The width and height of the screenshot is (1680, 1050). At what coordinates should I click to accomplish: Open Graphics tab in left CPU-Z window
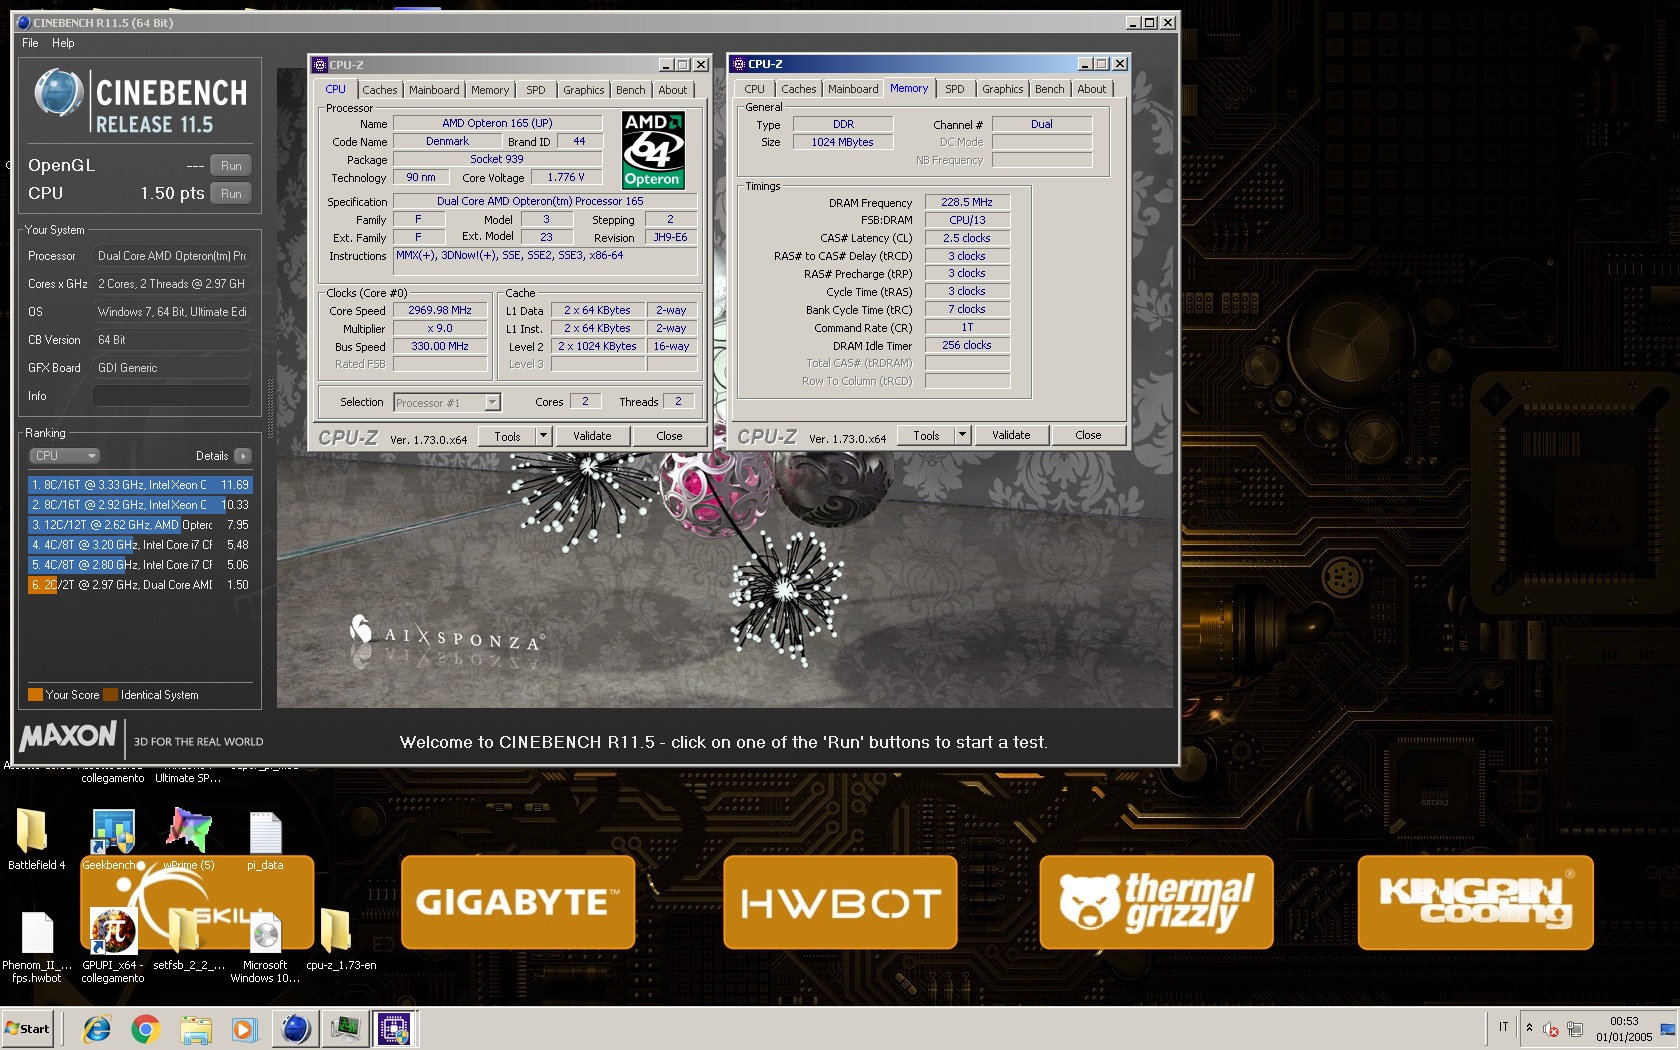[x=584, y=90]
